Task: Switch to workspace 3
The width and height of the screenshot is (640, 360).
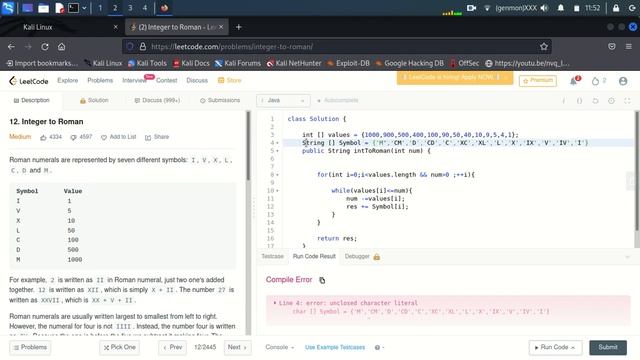Action: tap(130, 8)
